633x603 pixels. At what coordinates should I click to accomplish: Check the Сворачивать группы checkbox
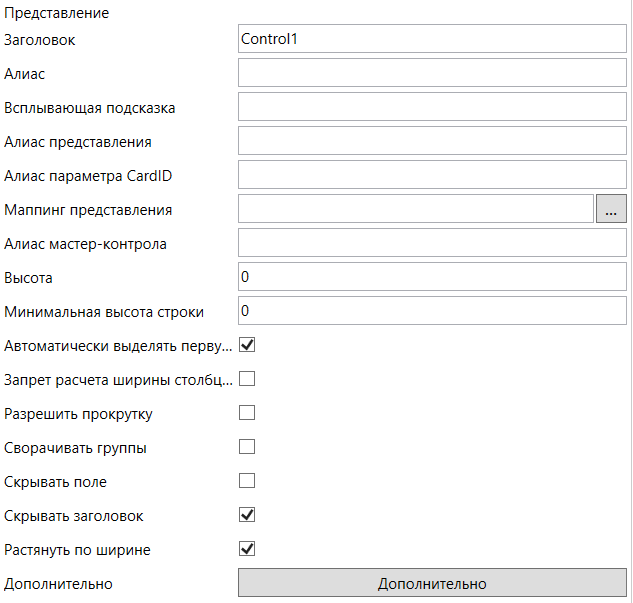click(247, 447)
